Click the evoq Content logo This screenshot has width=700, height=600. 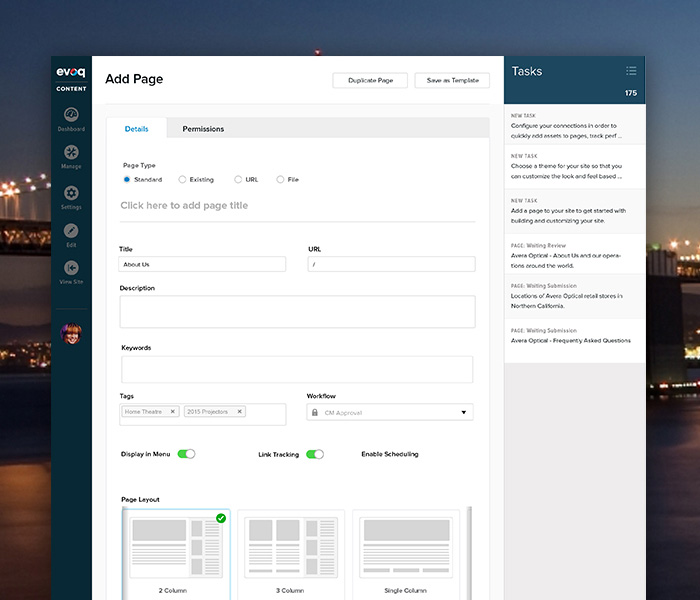coord(71,79)
